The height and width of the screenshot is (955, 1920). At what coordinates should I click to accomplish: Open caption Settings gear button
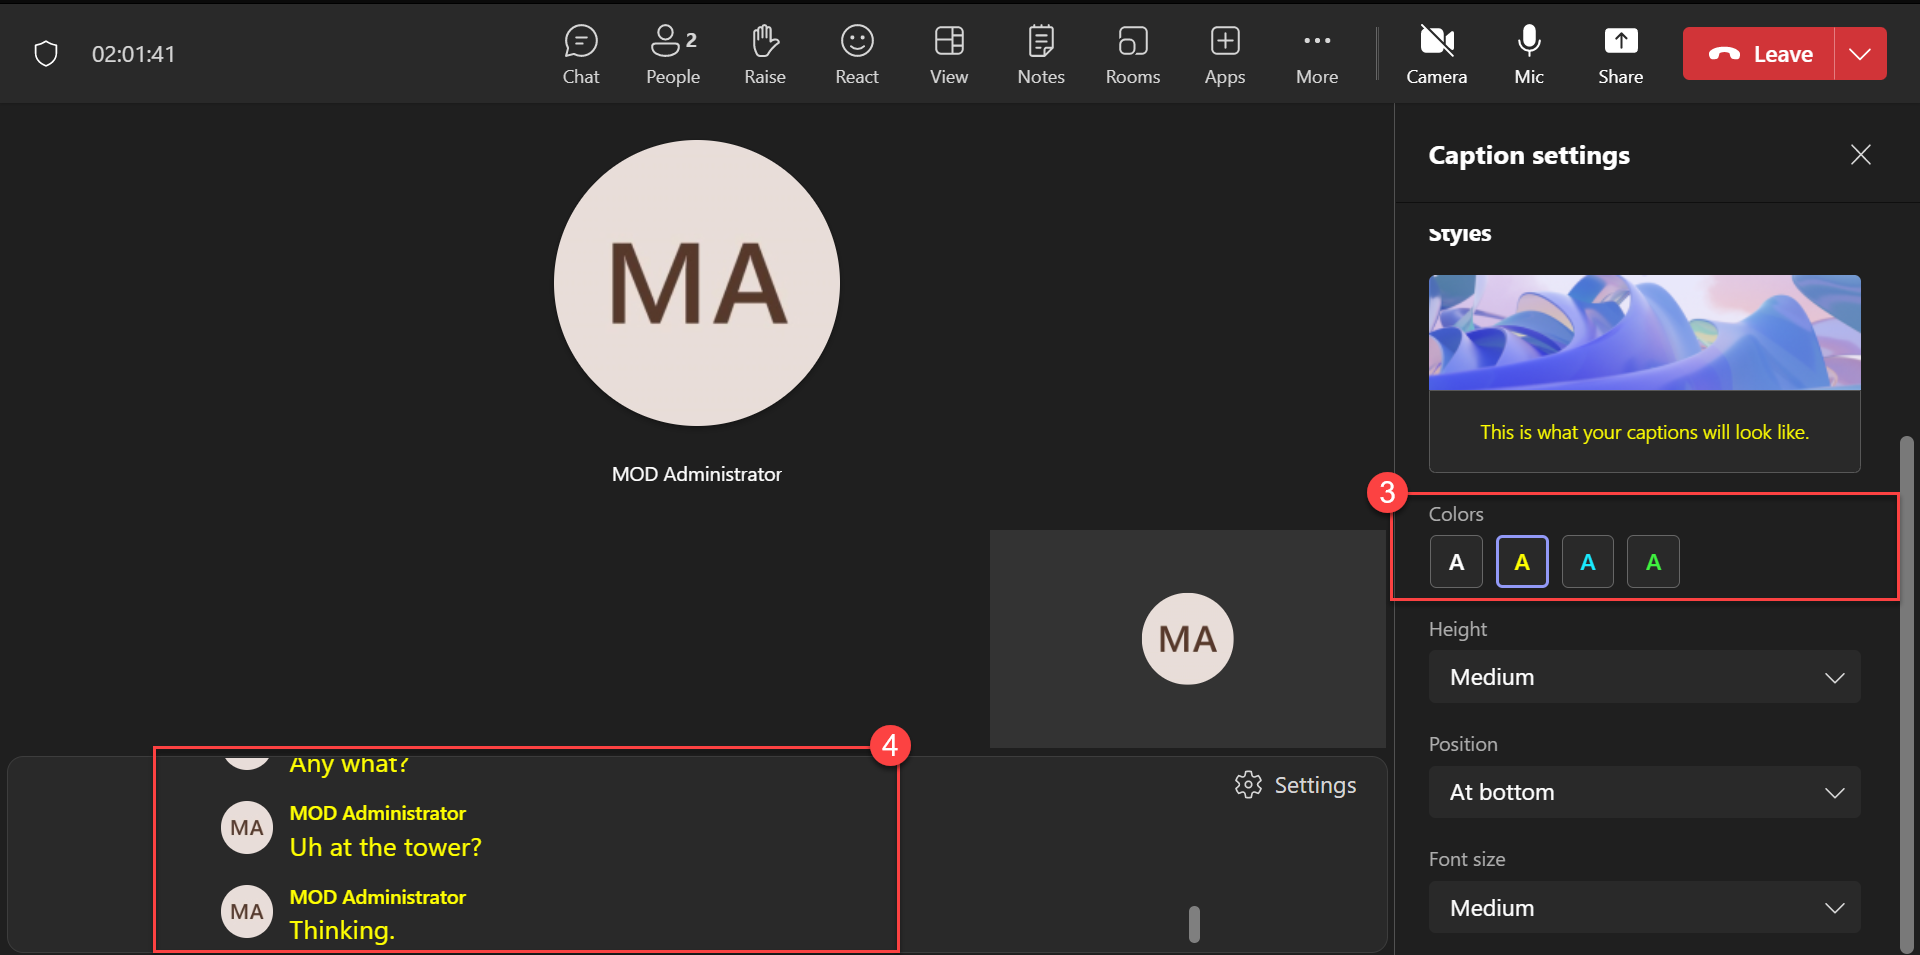[1295, 785]
